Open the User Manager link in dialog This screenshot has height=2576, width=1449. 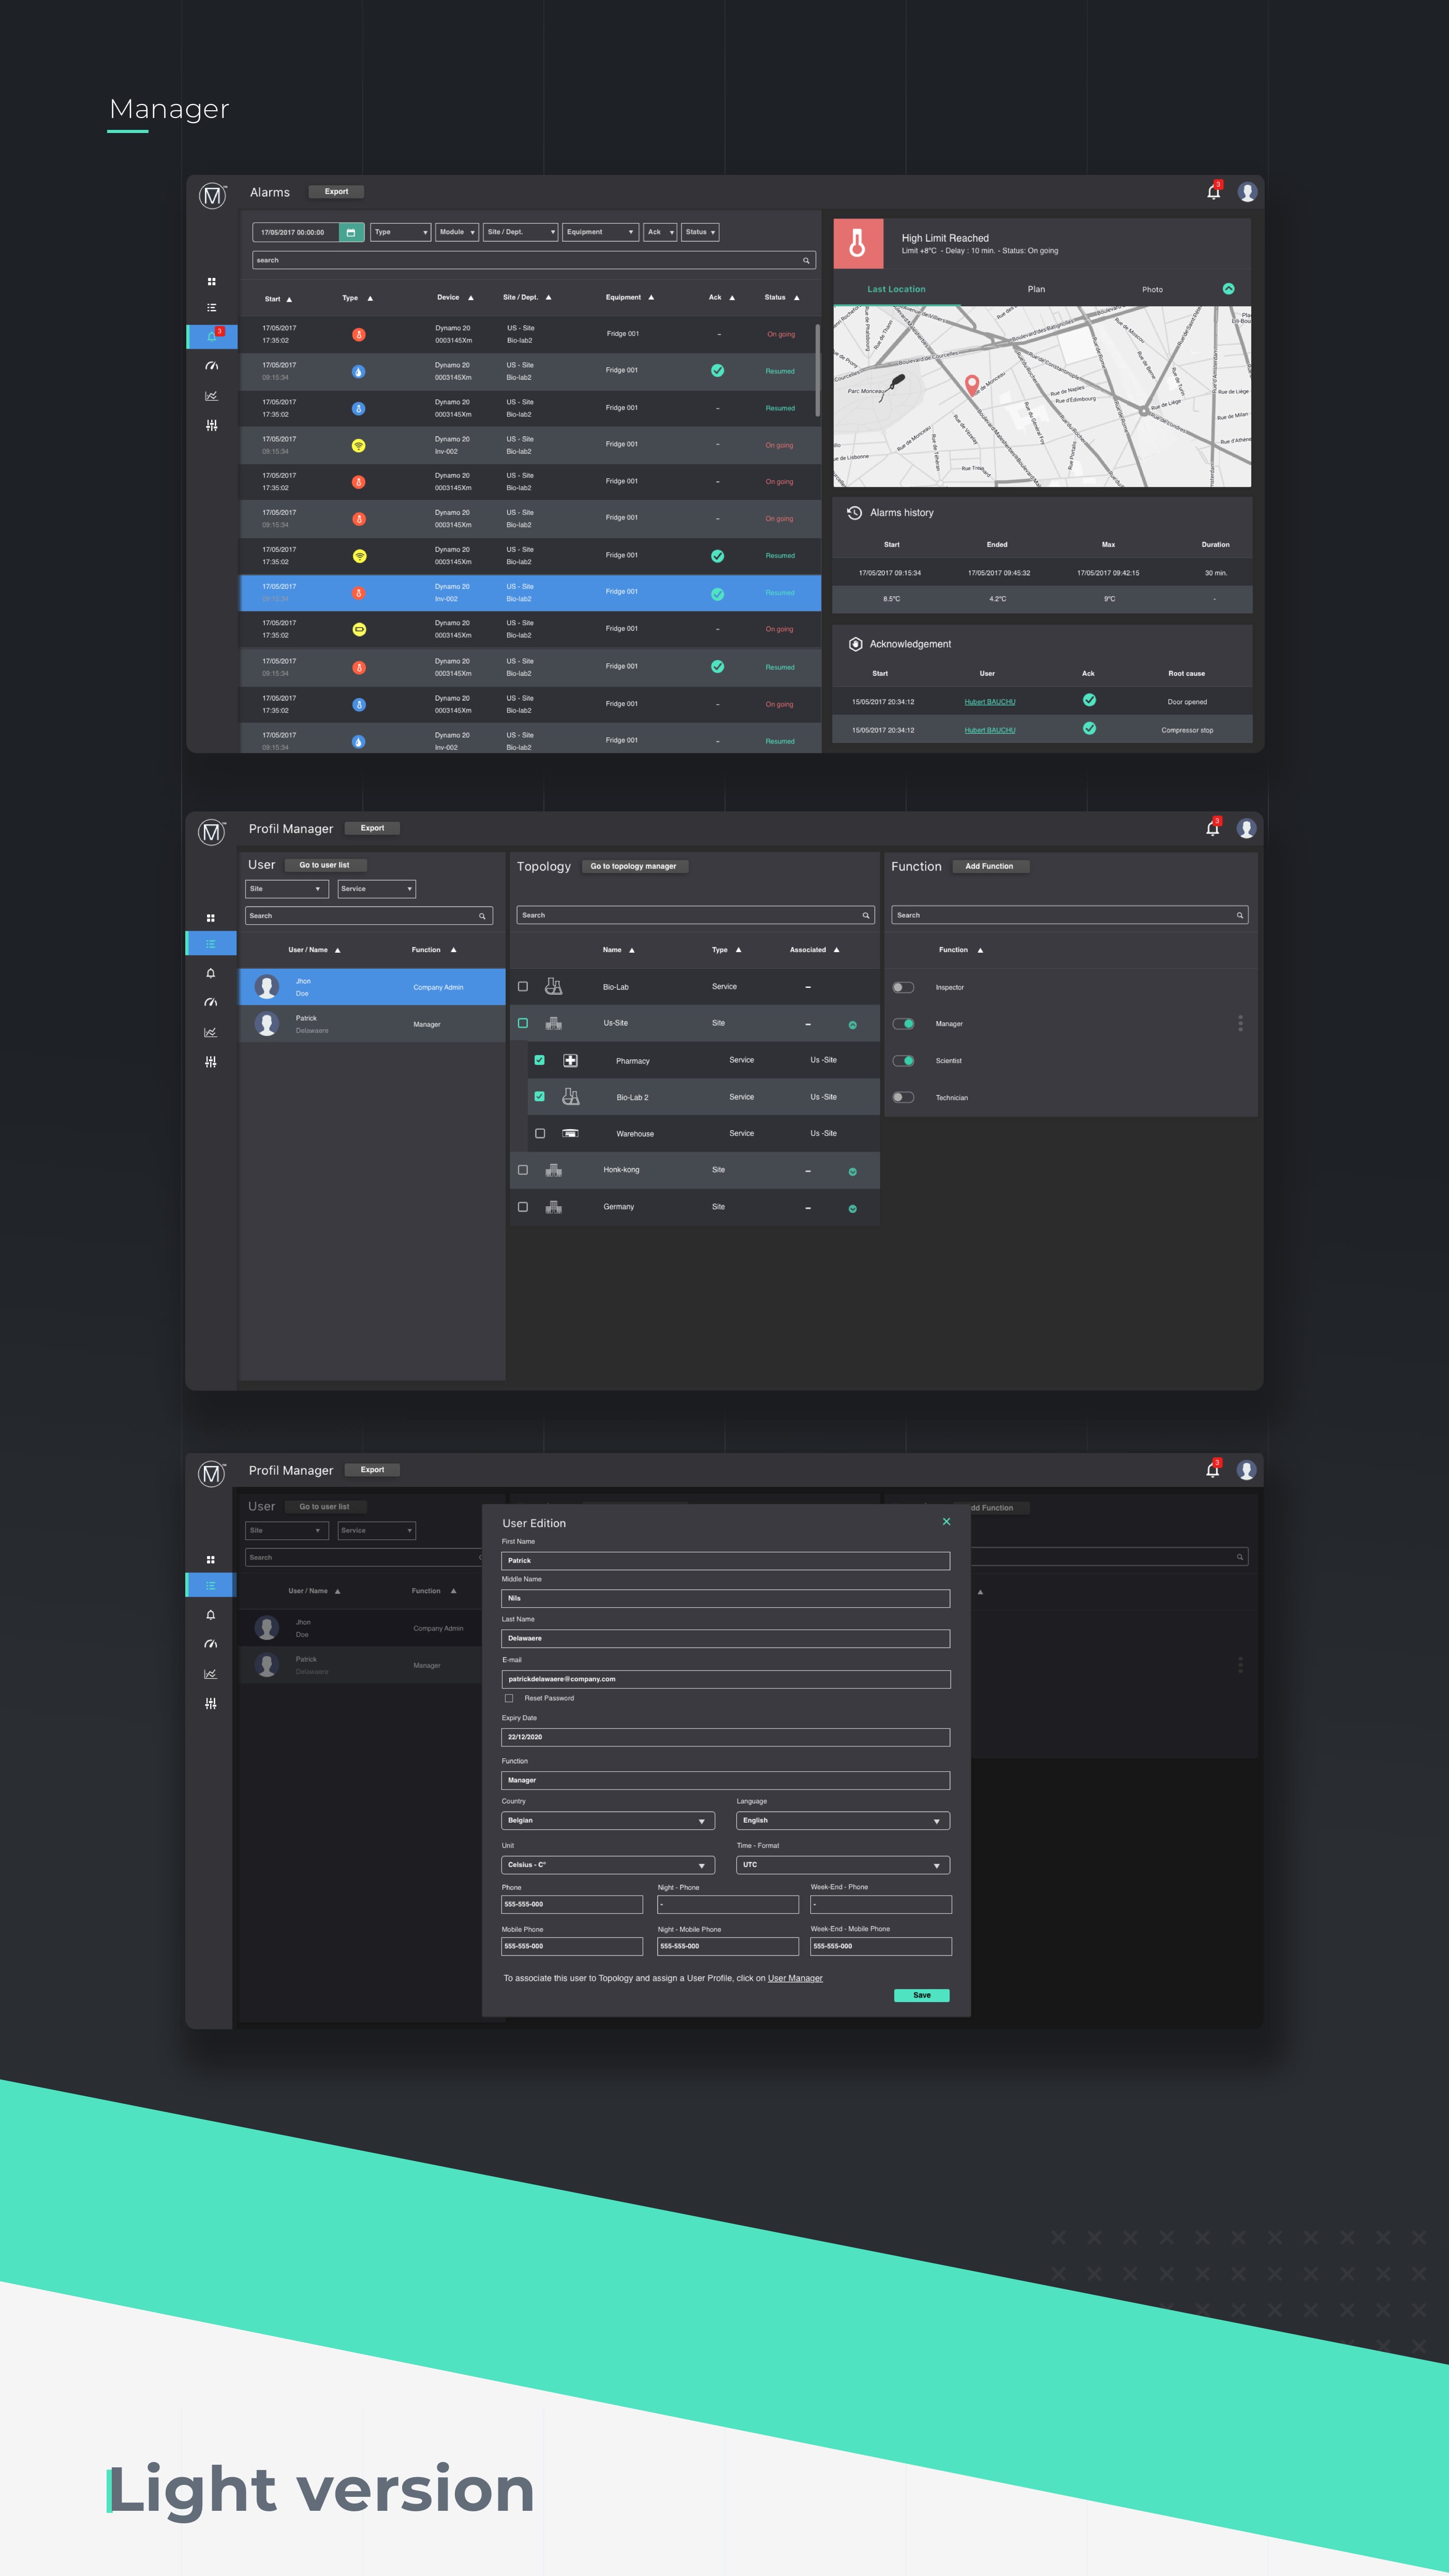(x=795, y=1978)
